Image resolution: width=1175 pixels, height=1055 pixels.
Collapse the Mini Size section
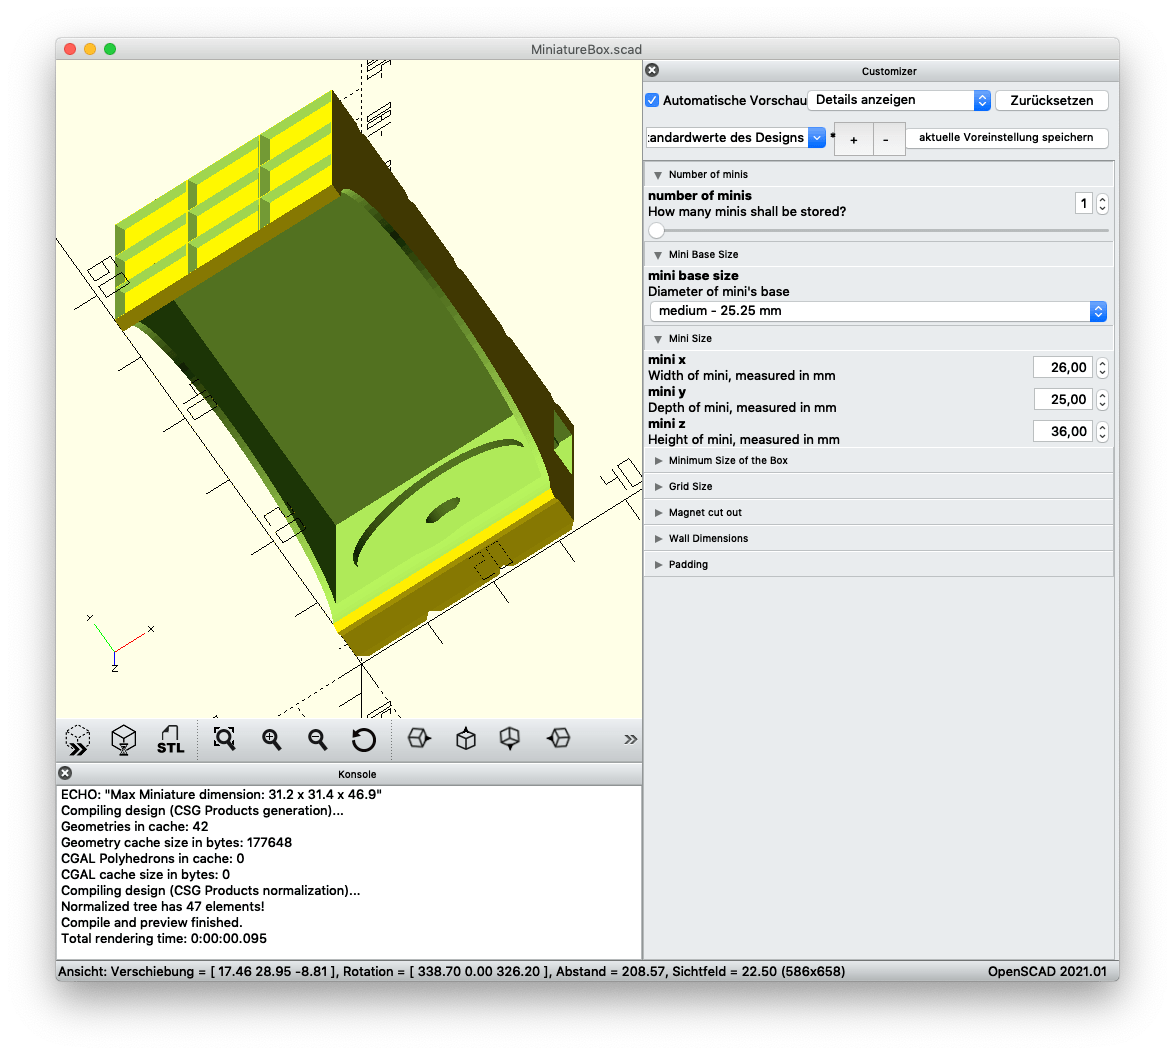pyautogui.click(x=658, y=339)
